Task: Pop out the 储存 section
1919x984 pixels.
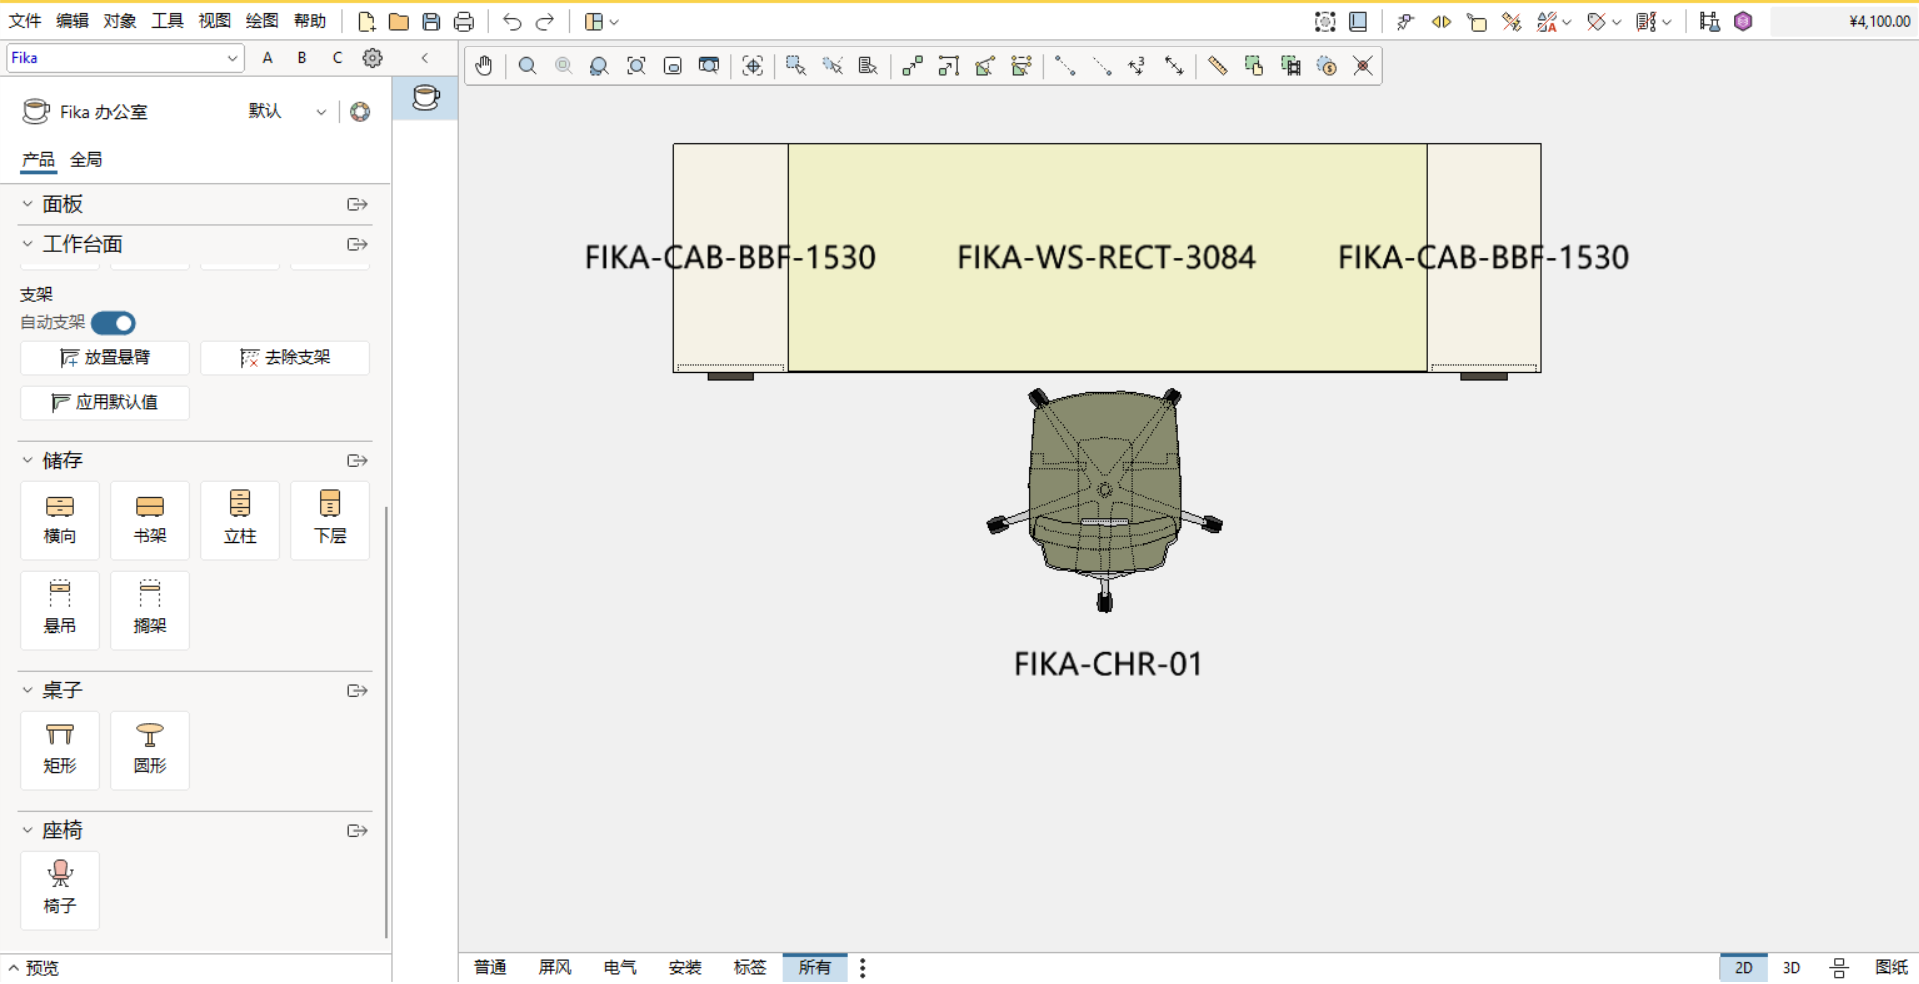Action: coord(357,460)
